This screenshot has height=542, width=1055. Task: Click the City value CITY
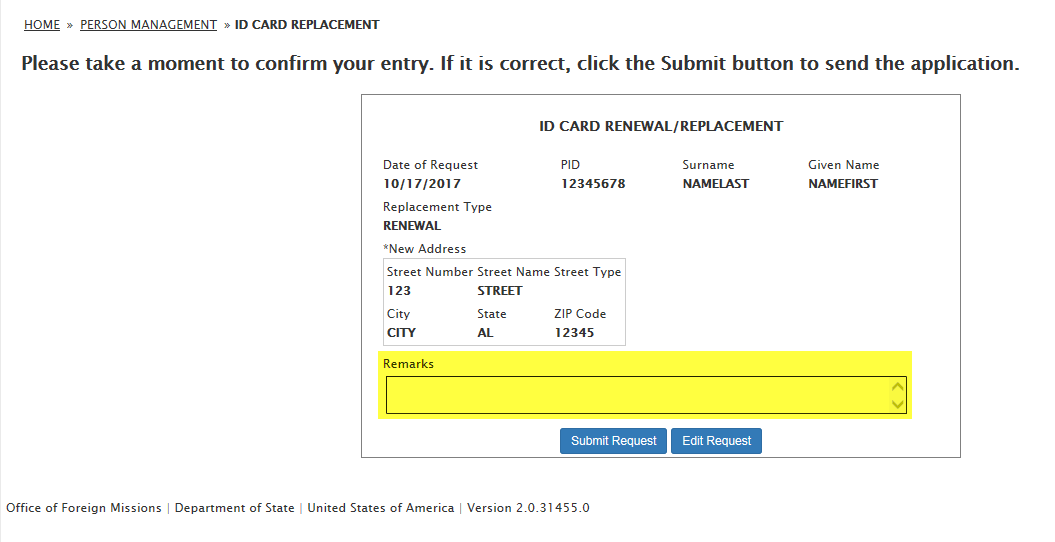point(401,333)
